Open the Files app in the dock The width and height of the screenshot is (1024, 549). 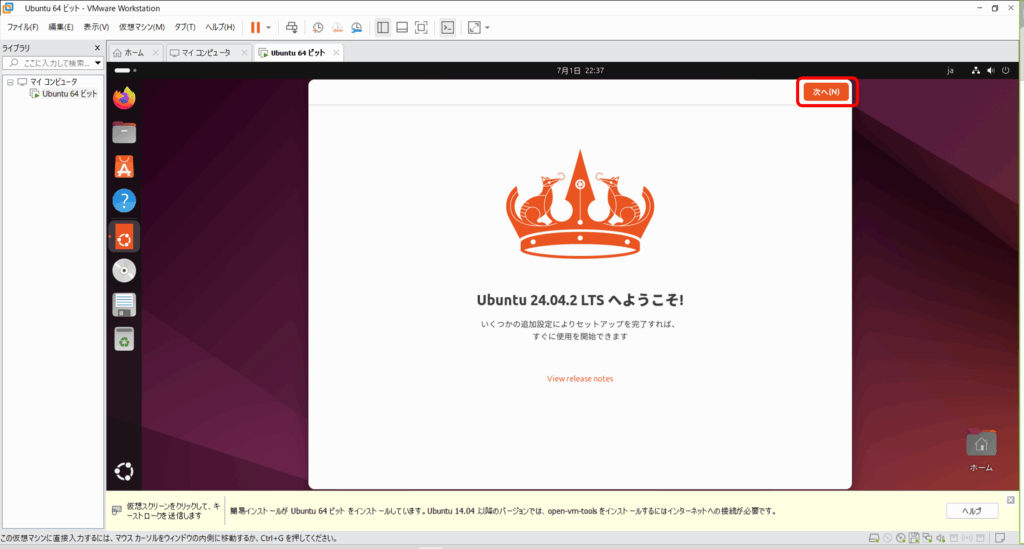pos(124,133)
